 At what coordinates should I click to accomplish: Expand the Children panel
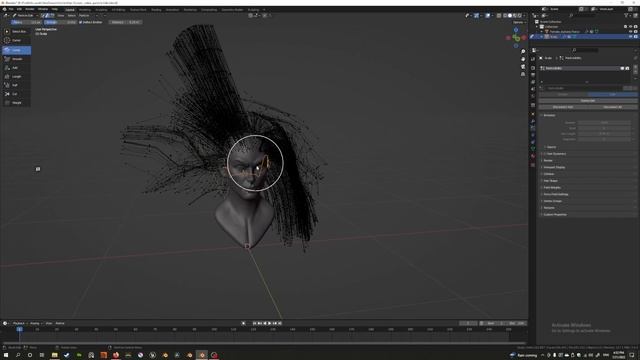tap(549, 174)
